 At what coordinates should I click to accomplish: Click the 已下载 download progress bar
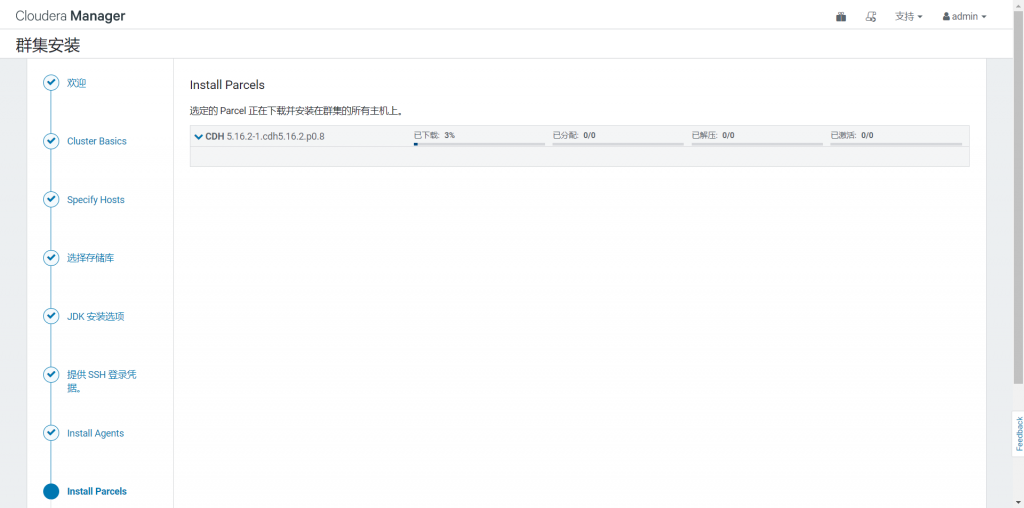(x=479, y=144)
